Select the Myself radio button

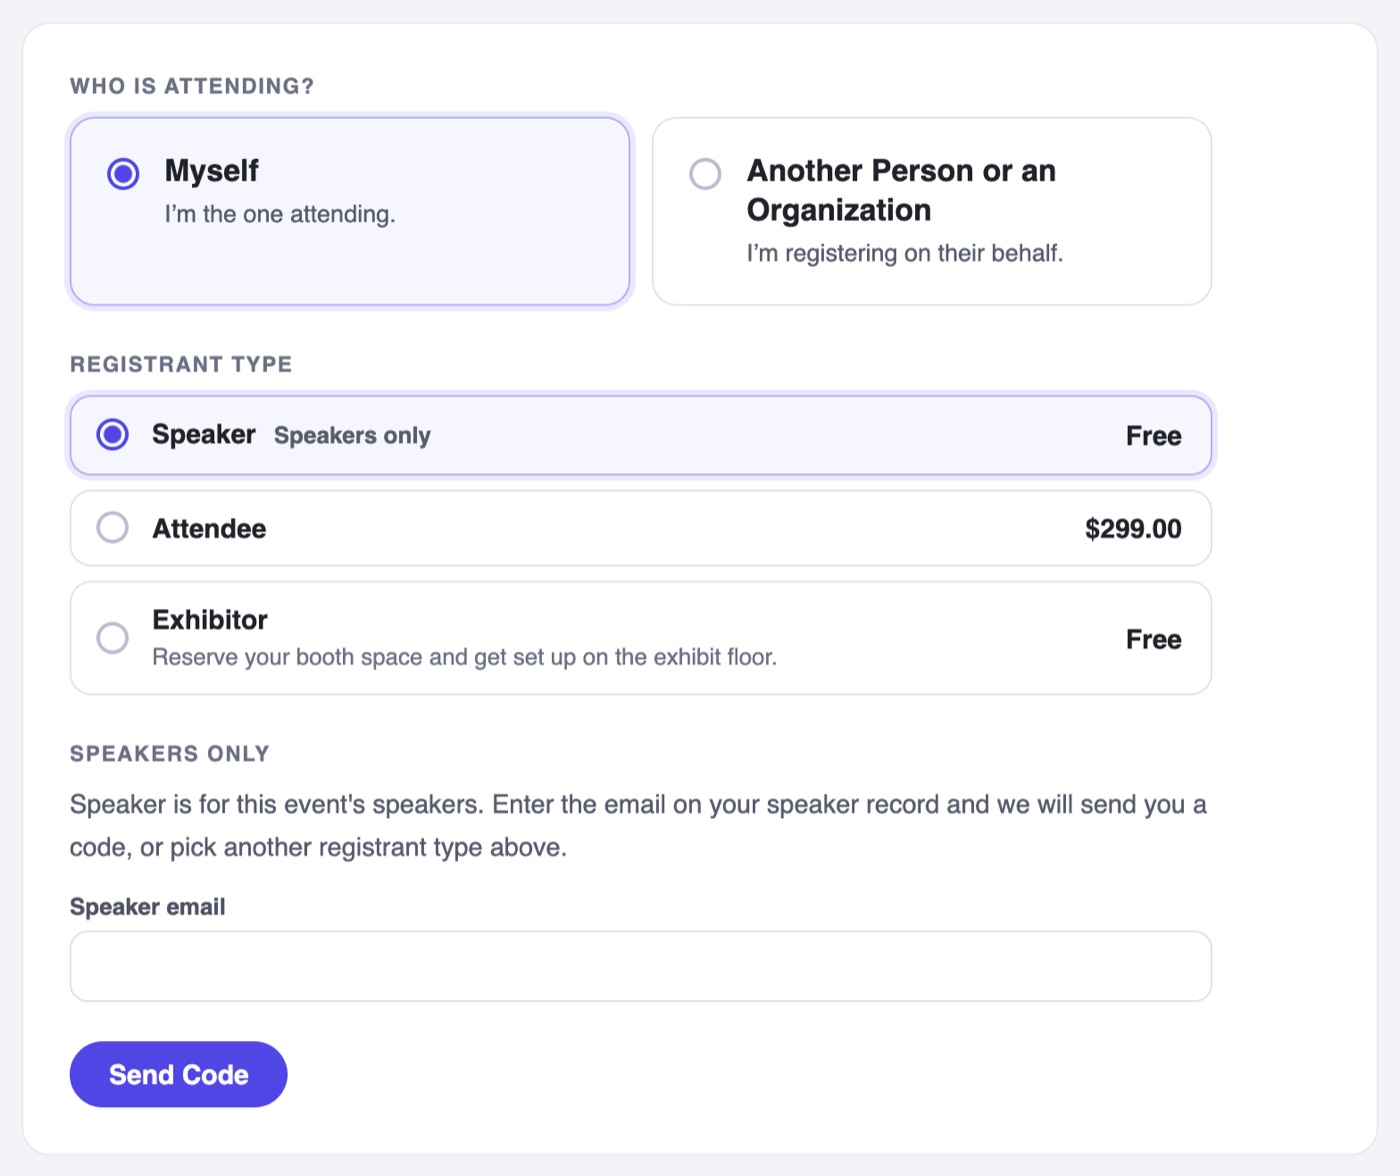click(x=123, y=174)
